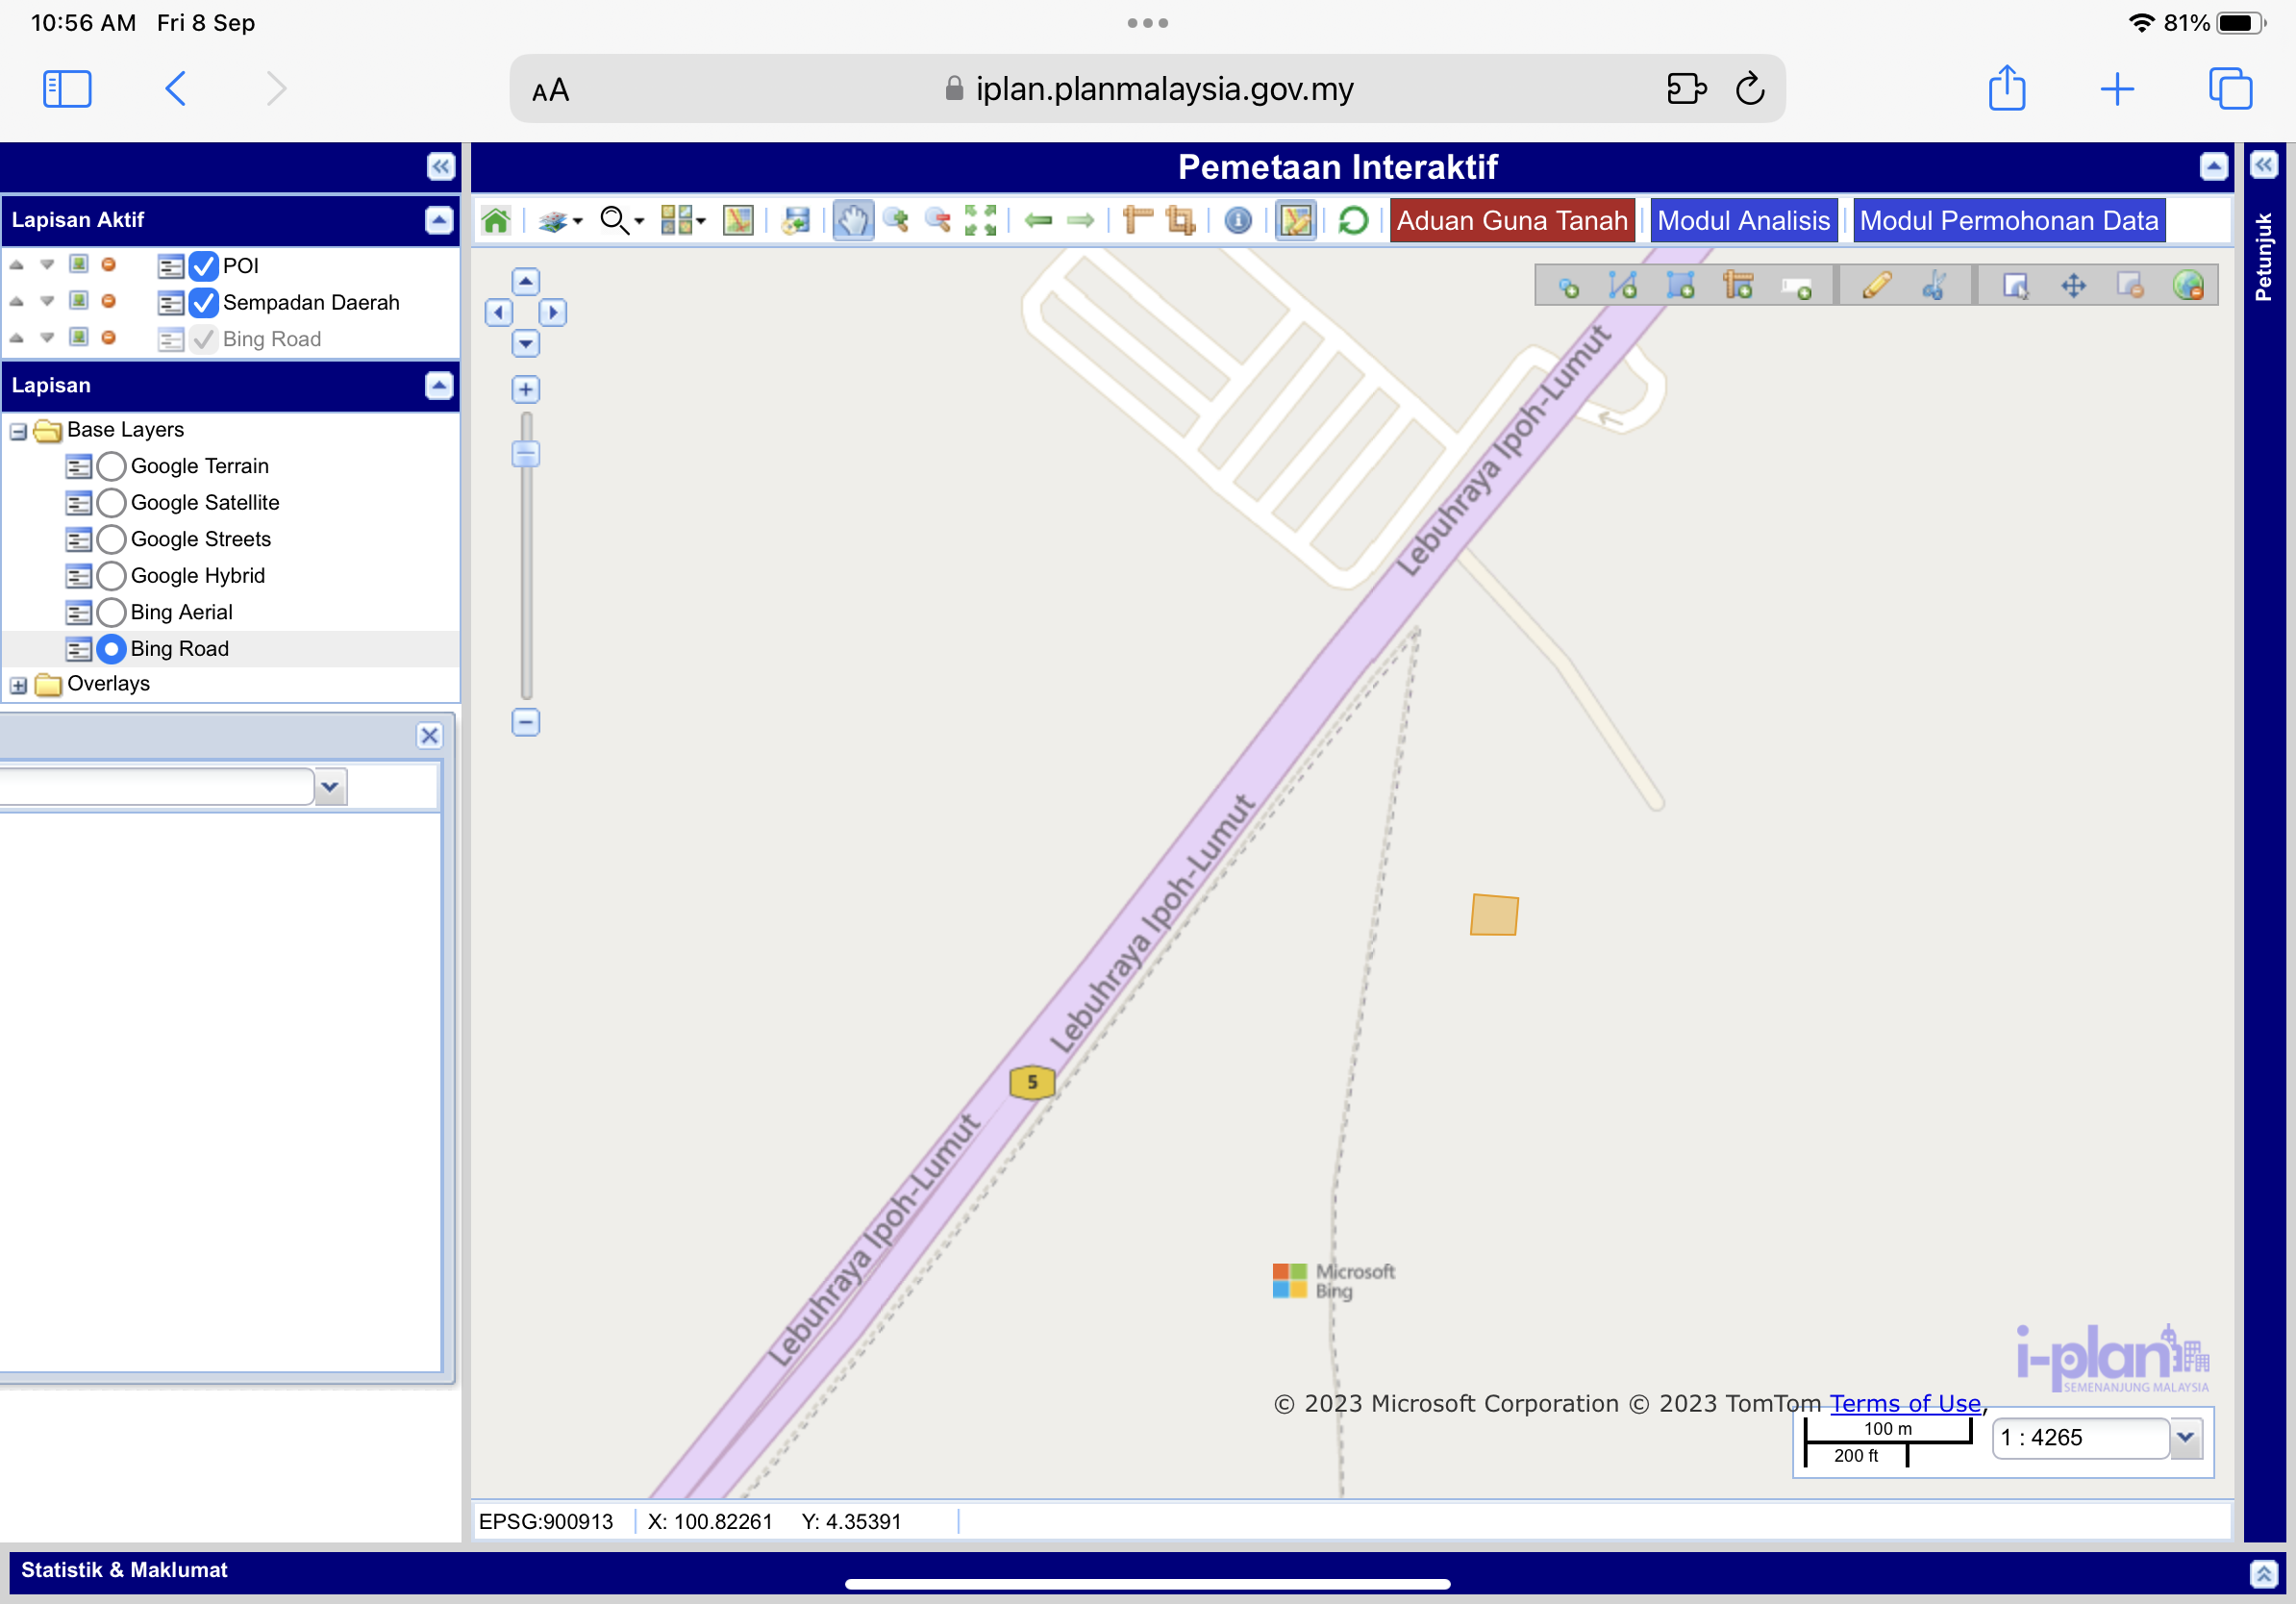Click the pencil edit feature tool
The width and height of the screenshot is (2296, 1604).
click(1876, 286)
